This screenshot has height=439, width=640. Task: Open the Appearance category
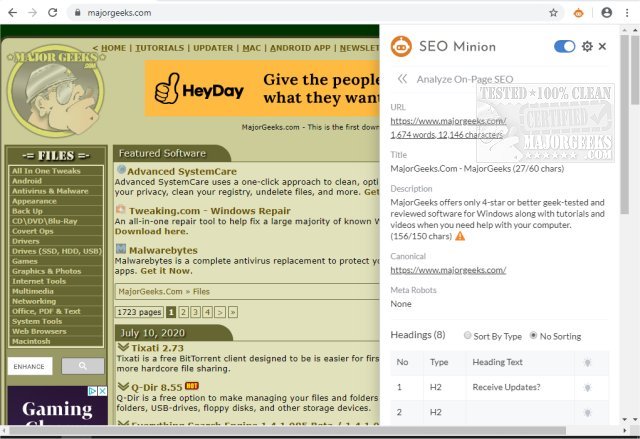(34, 201)
